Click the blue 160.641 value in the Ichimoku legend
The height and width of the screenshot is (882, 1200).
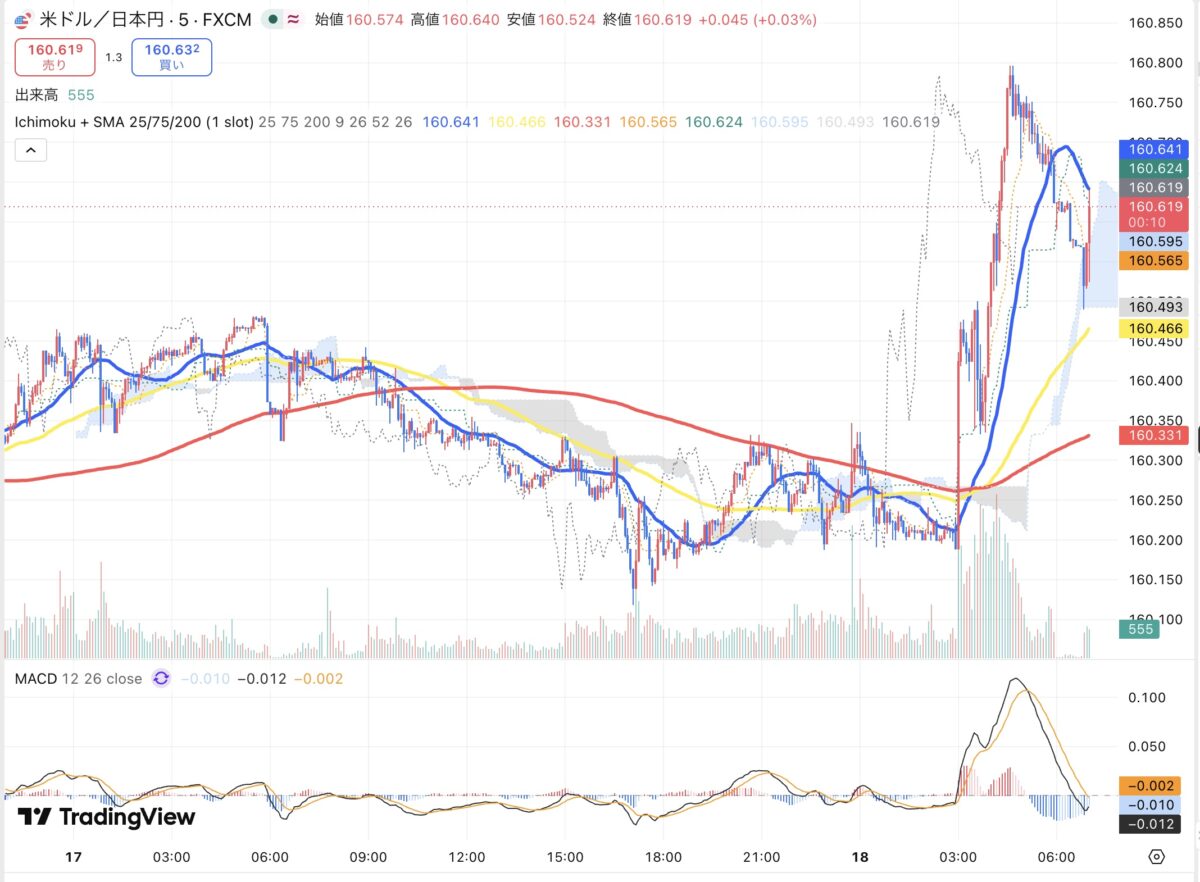tap(451, 122)
